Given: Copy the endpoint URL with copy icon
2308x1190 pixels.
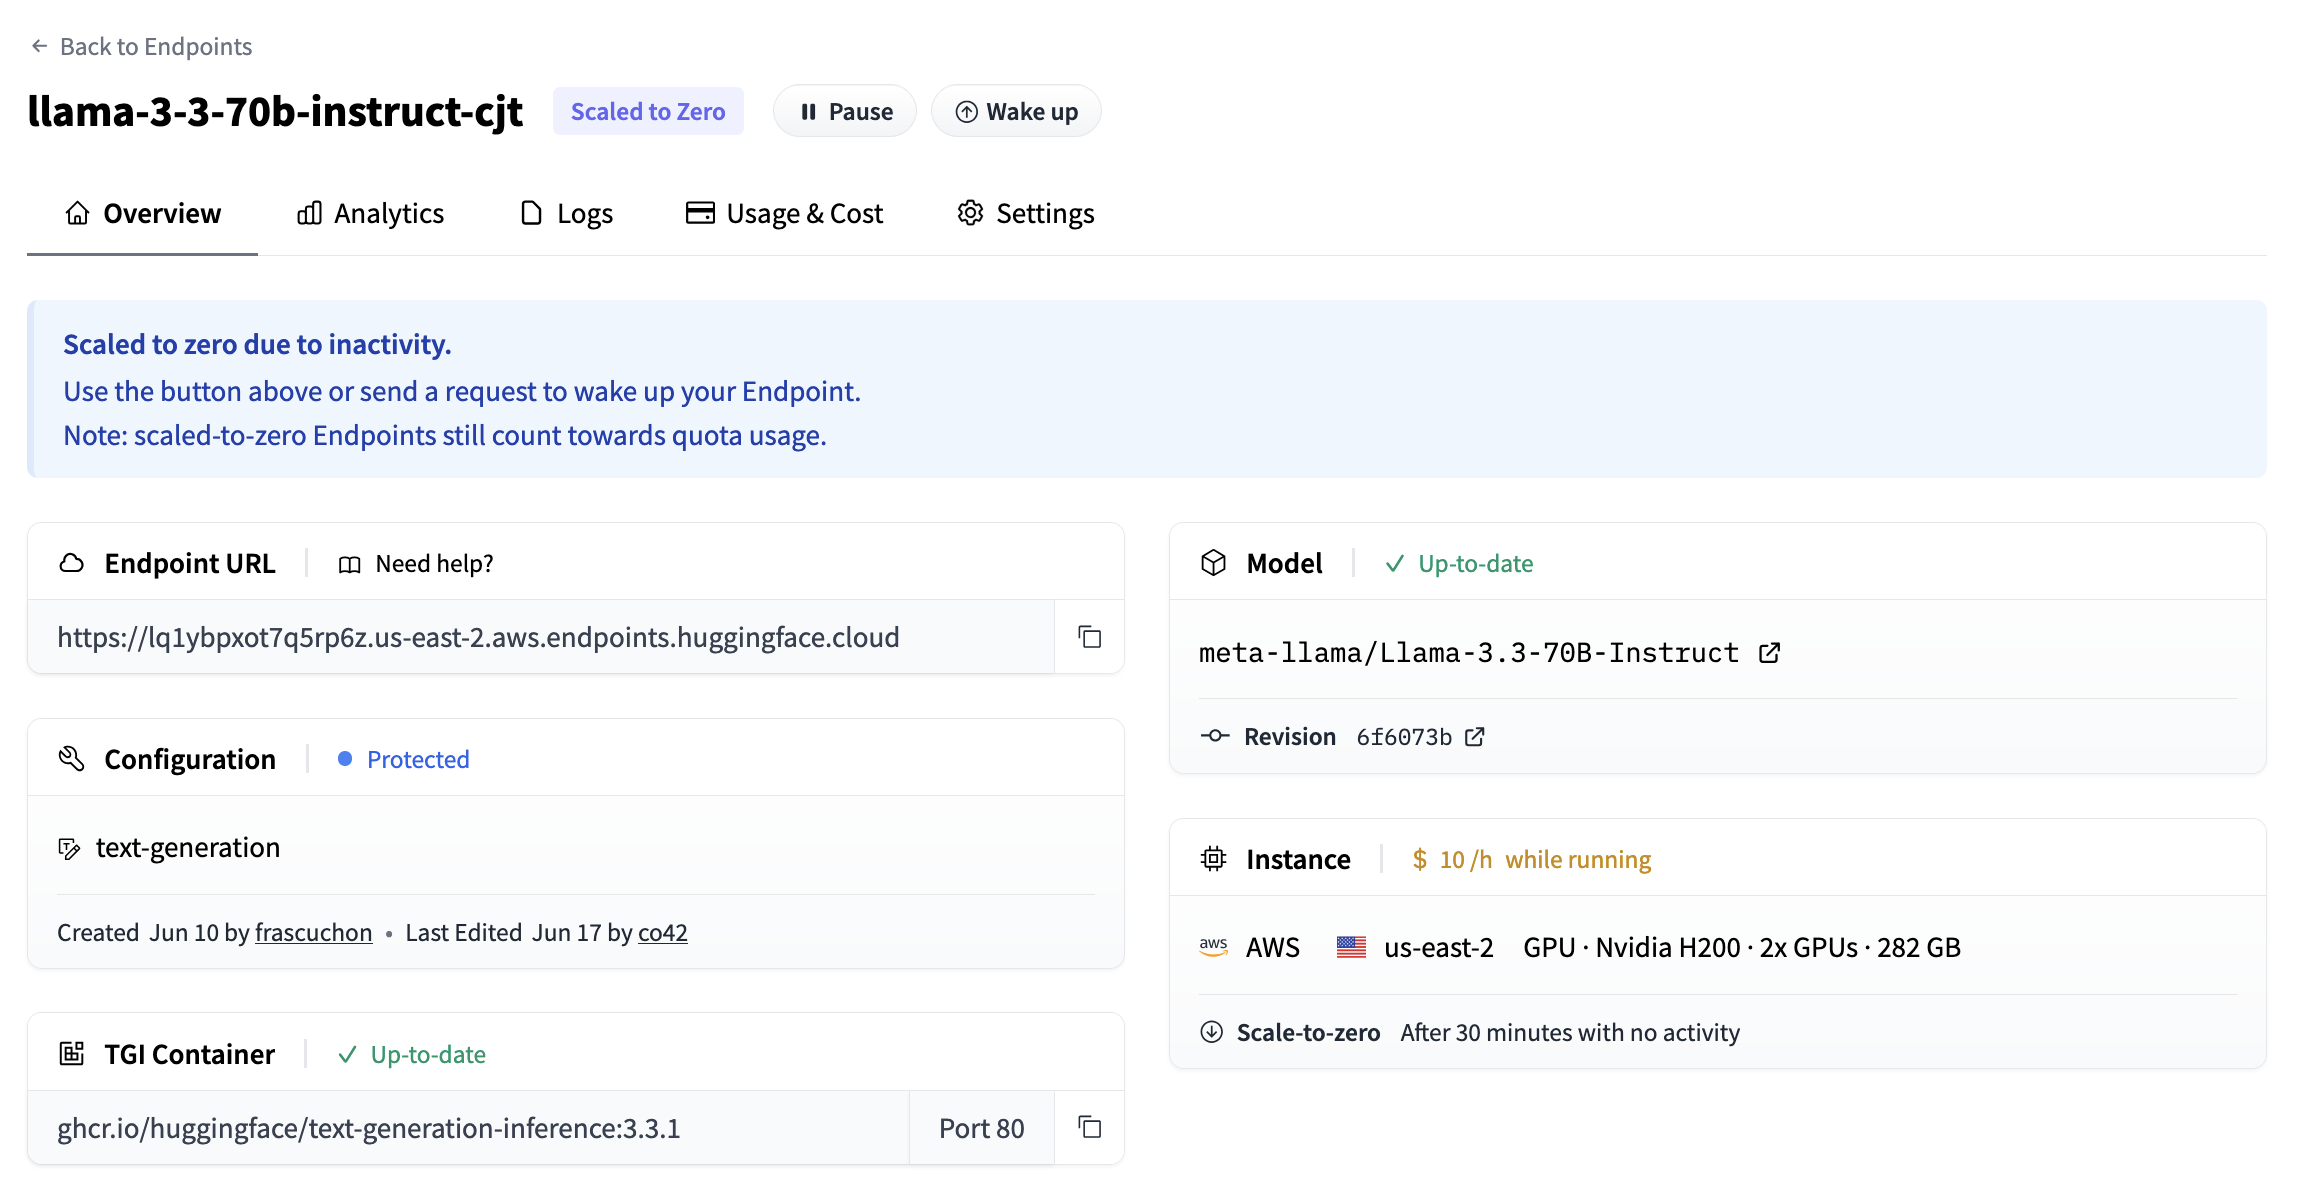Looking at the screenshot, I should tap(1089, 637).
